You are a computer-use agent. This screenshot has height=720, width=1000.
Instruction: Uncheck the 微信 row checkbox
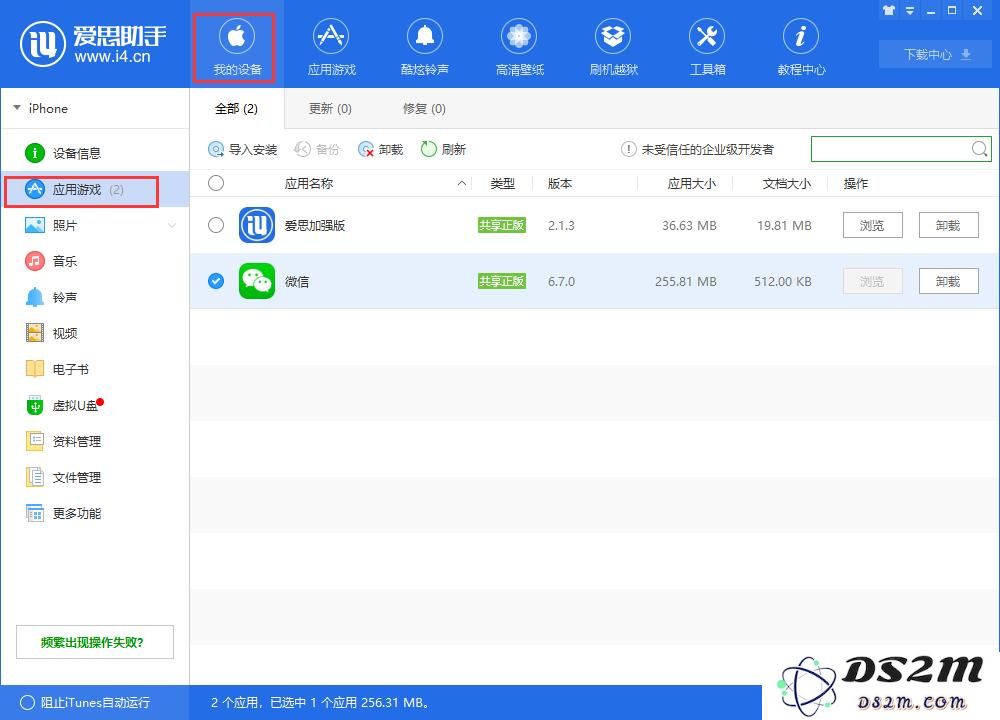click(x=216, y=281)
